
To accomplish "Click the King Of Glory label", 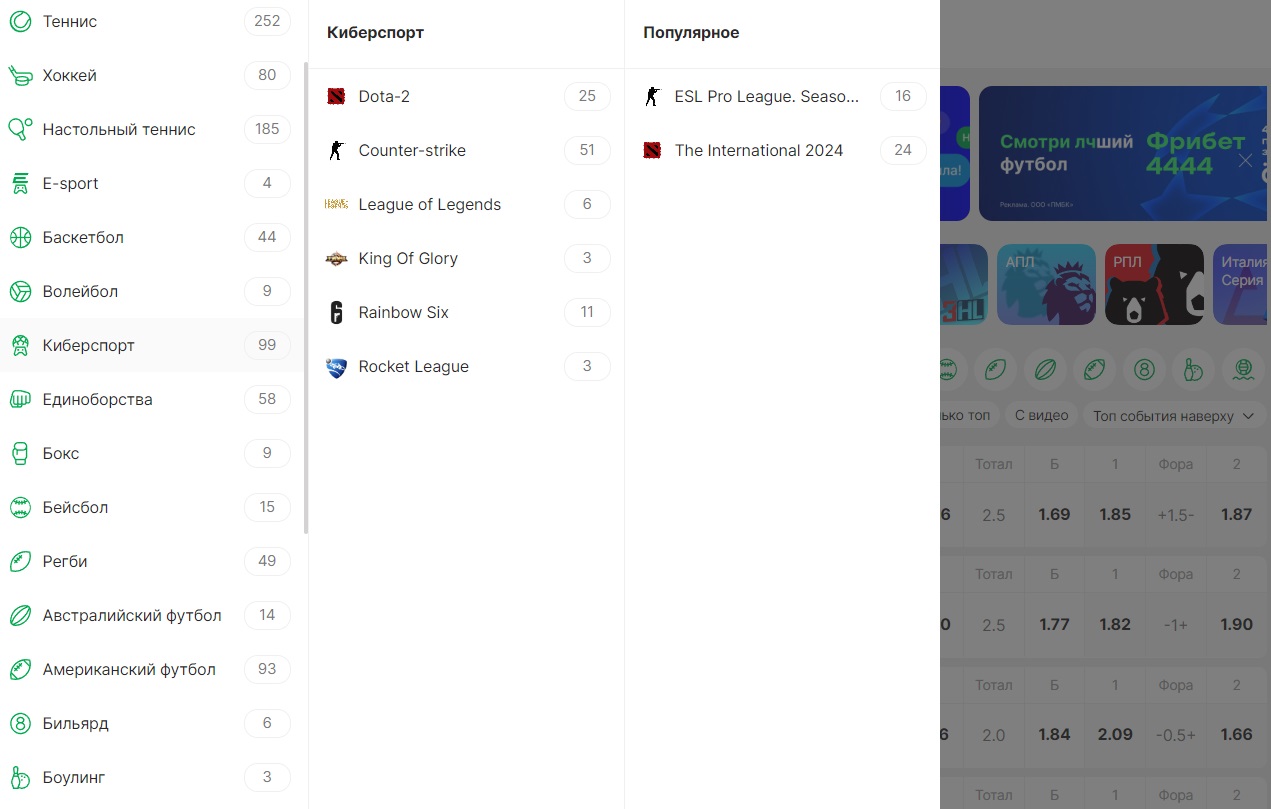I will click(x=408, y=258).
